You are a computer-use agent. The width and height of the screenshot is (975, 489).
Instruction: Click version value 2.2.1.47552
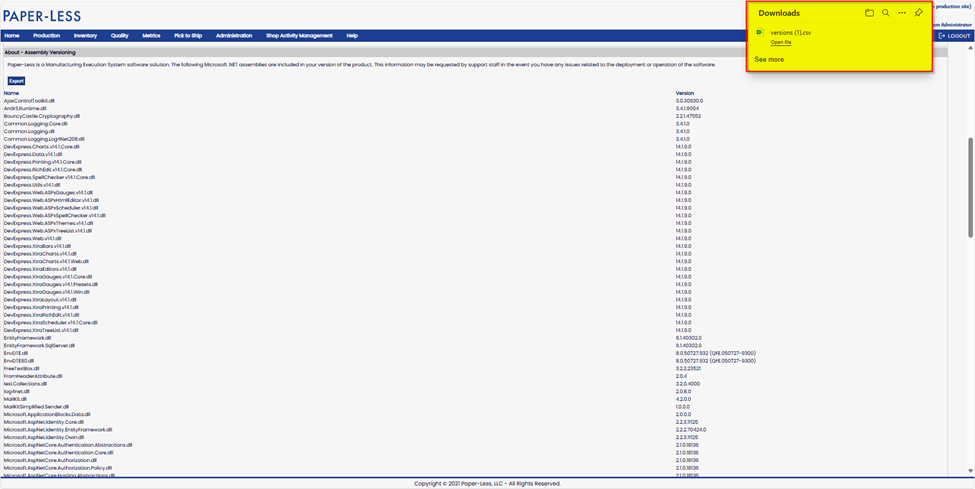(688, 116)
